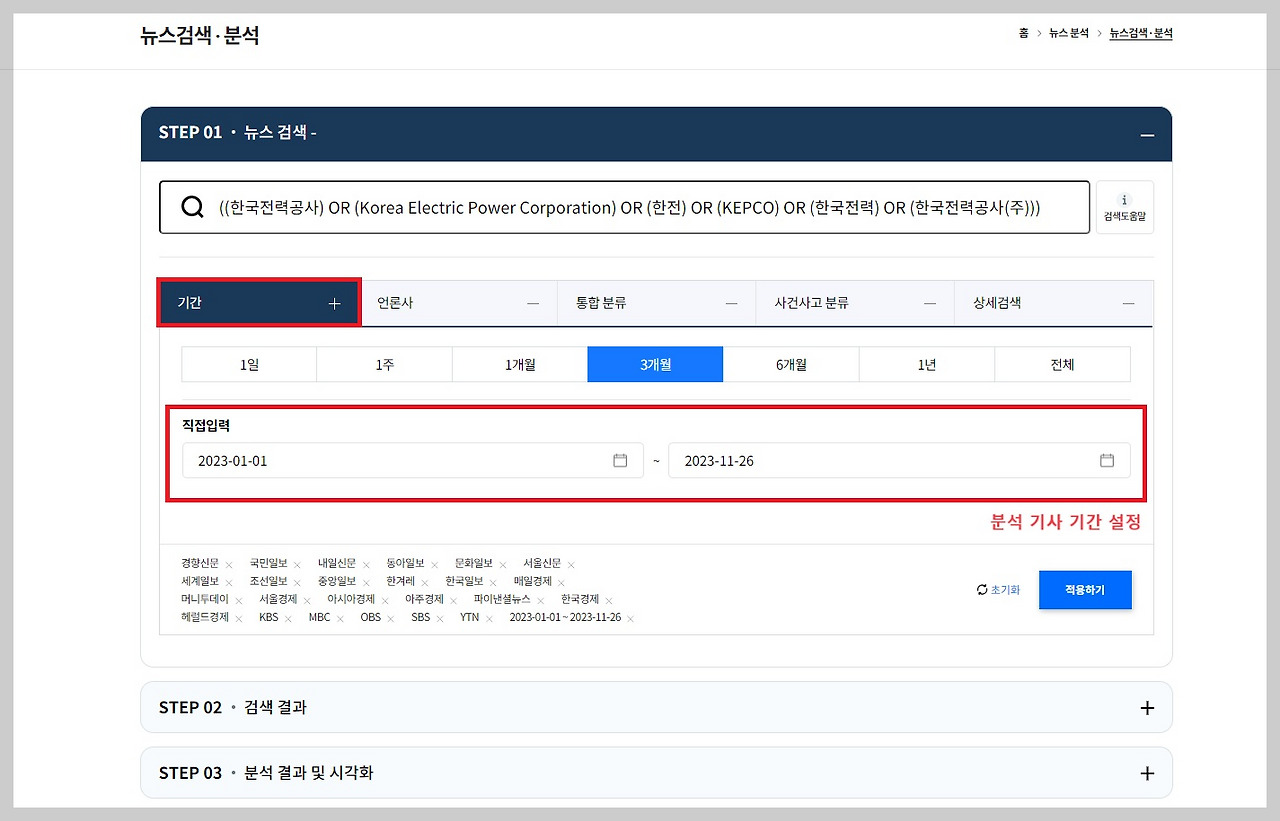Select the 1주 period option
This screenshot has width=1280, height=821.
pos(385,365)
